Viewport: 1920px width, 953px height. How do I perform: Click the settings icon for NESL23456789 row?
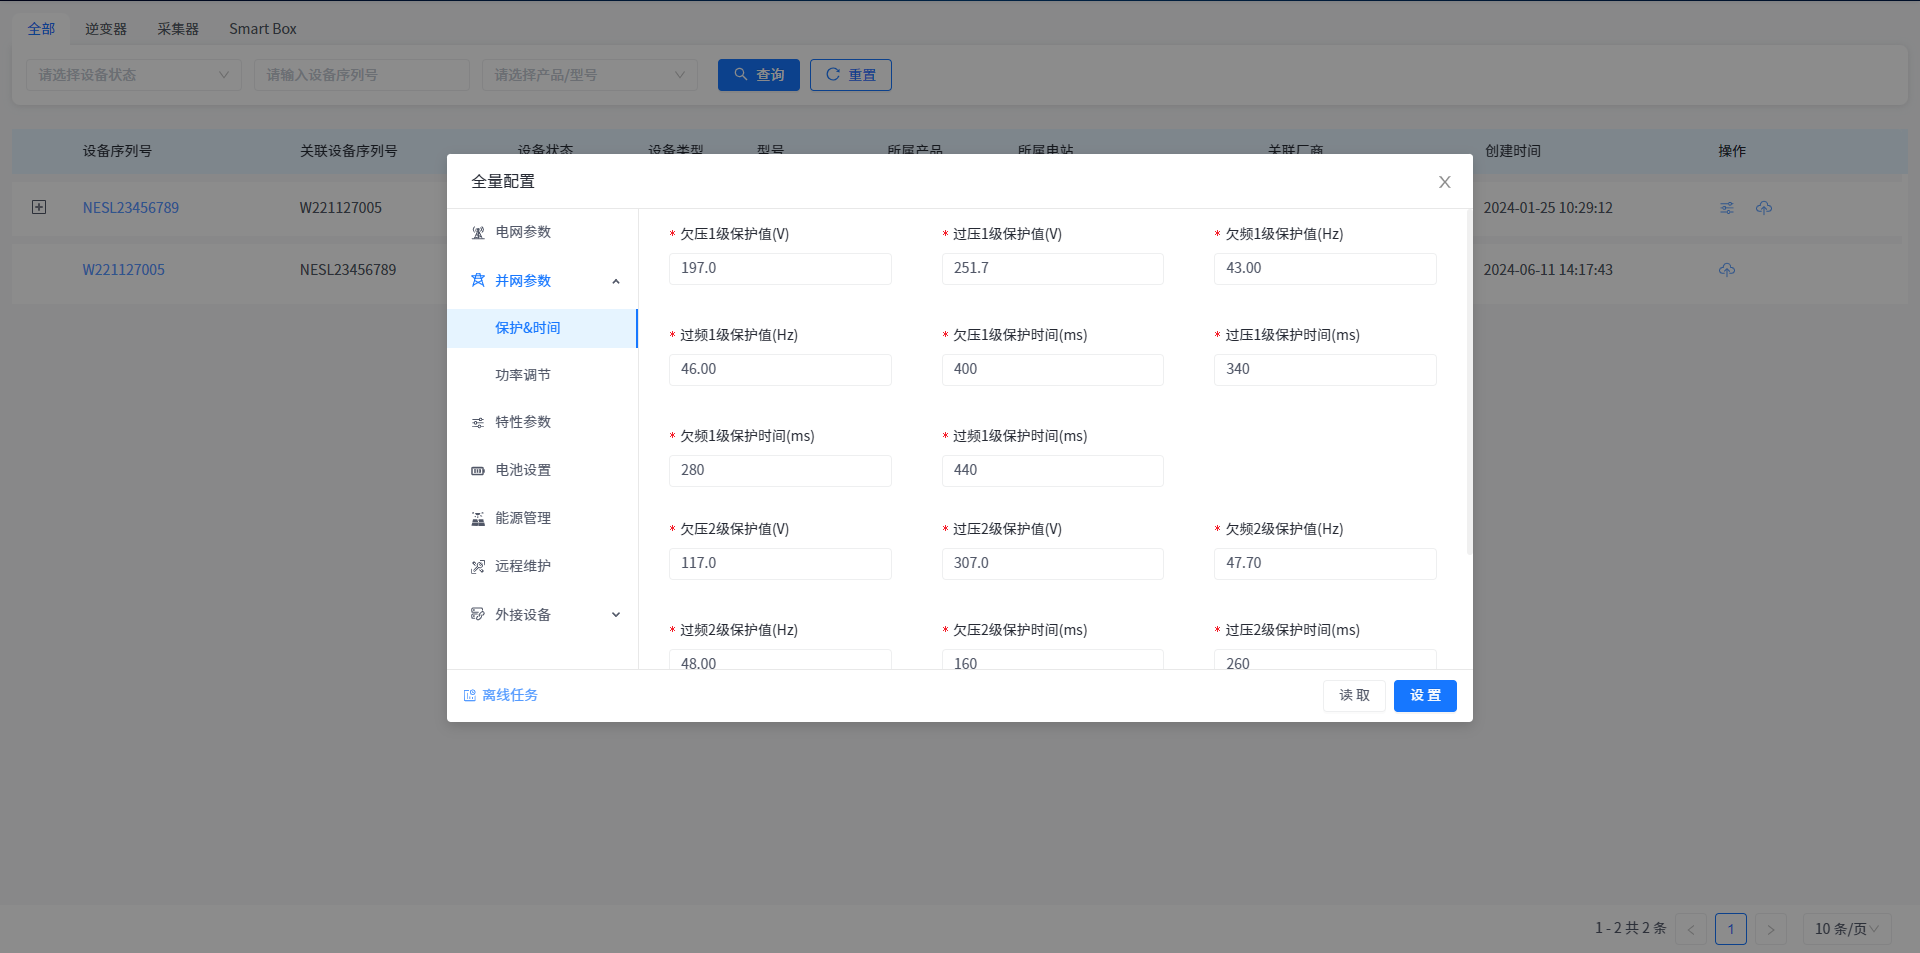tap(1727, 208)
